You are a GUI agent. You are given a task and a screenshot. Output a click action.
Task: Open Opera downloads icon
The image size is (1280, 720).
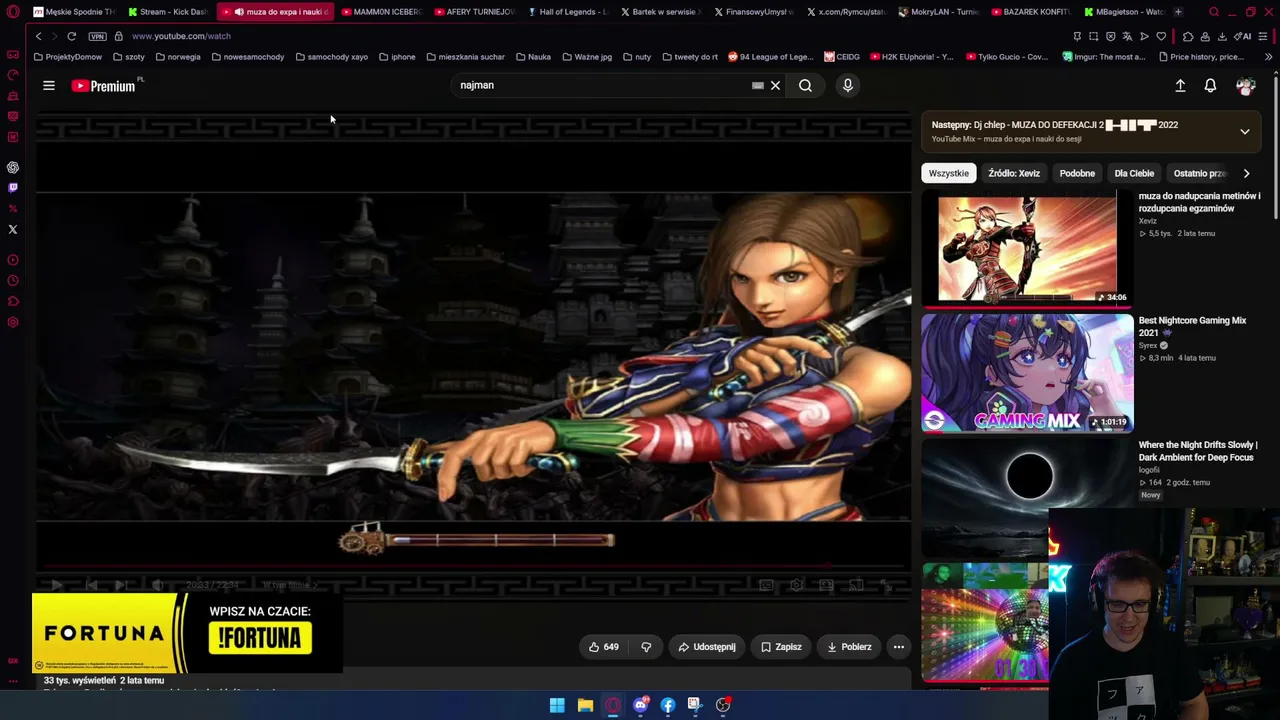[1222, 36]
